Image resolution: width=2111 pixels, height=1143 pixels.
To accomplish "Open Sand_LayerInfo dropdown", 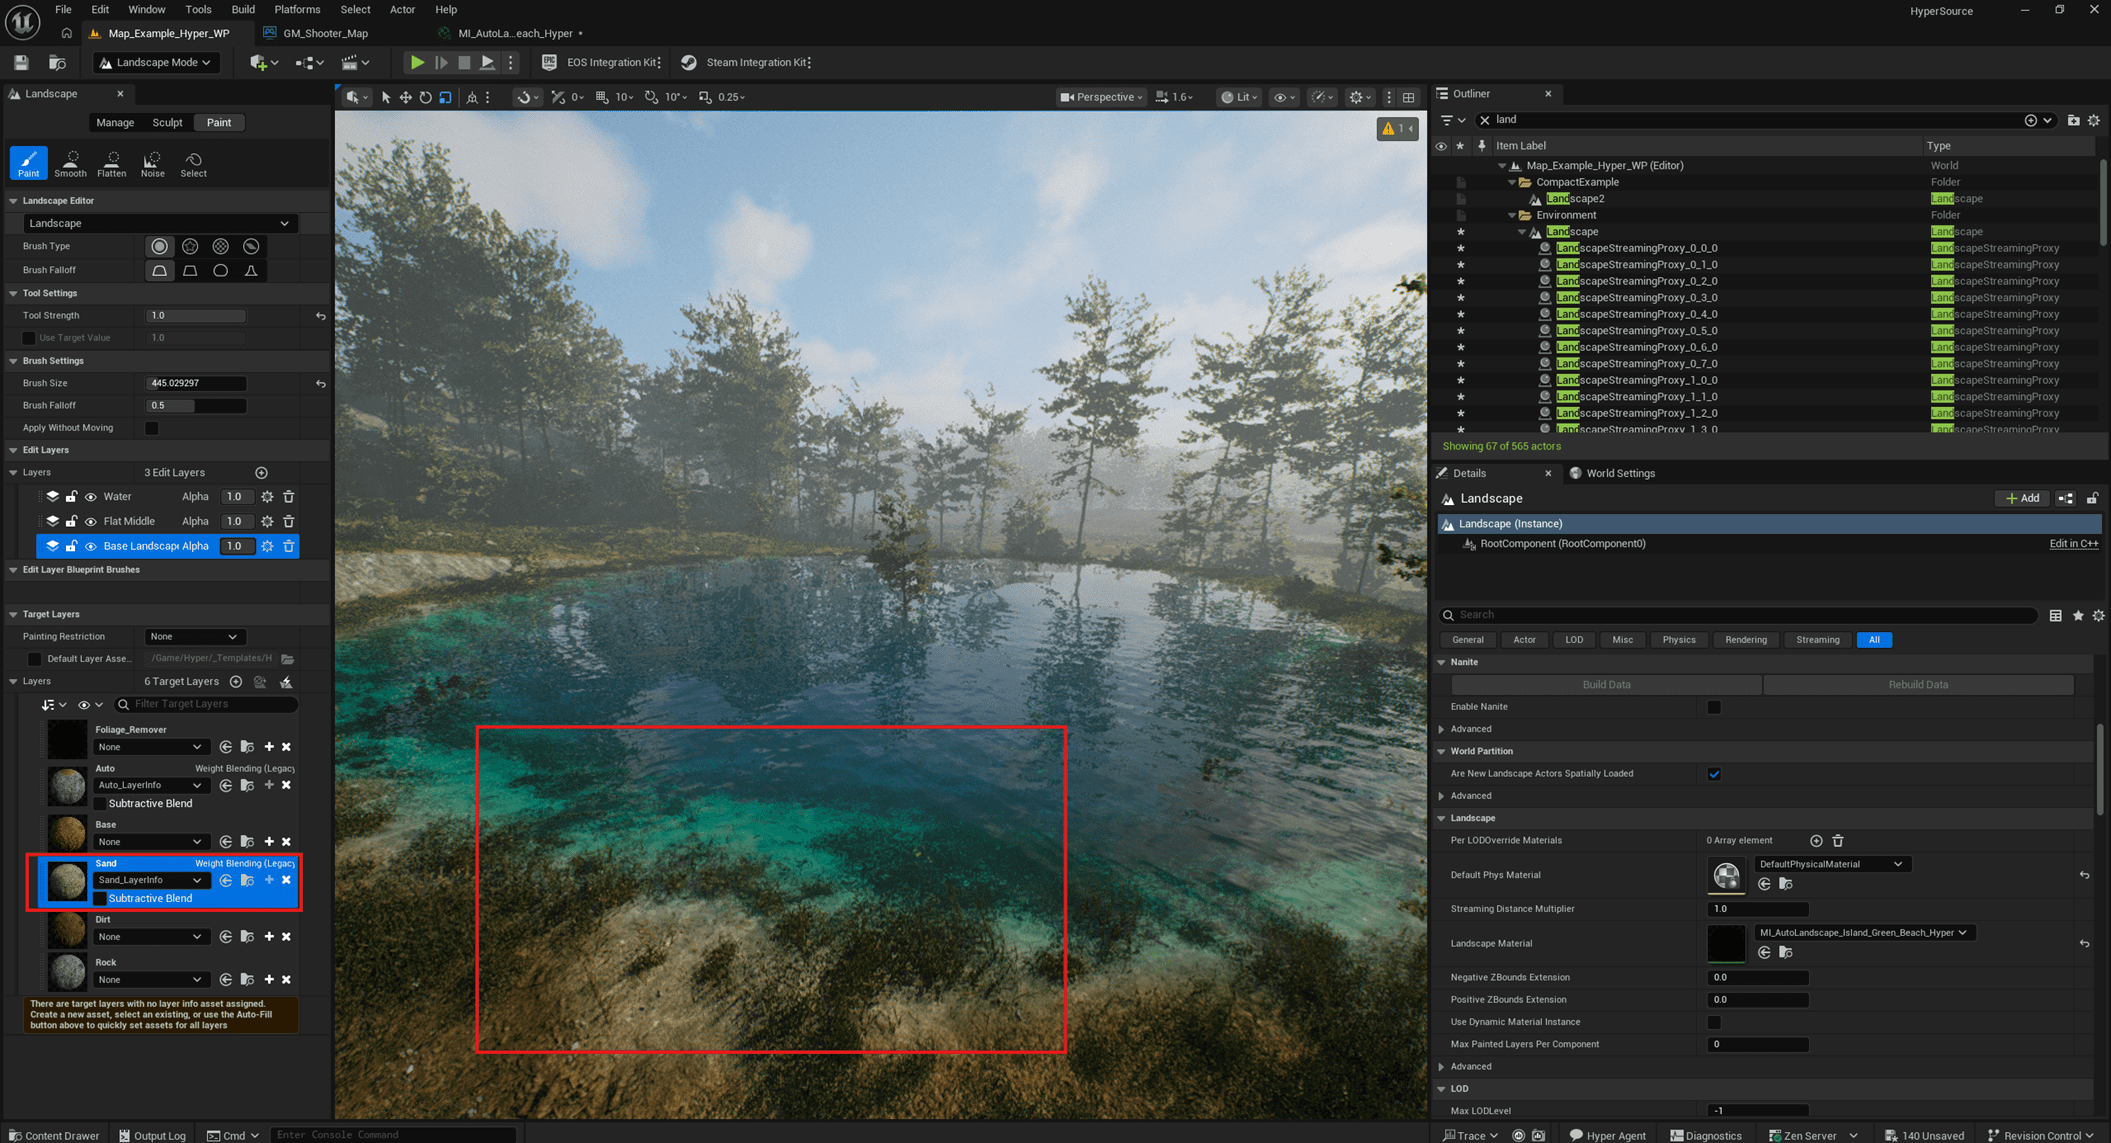I will [x=149, y=880].
